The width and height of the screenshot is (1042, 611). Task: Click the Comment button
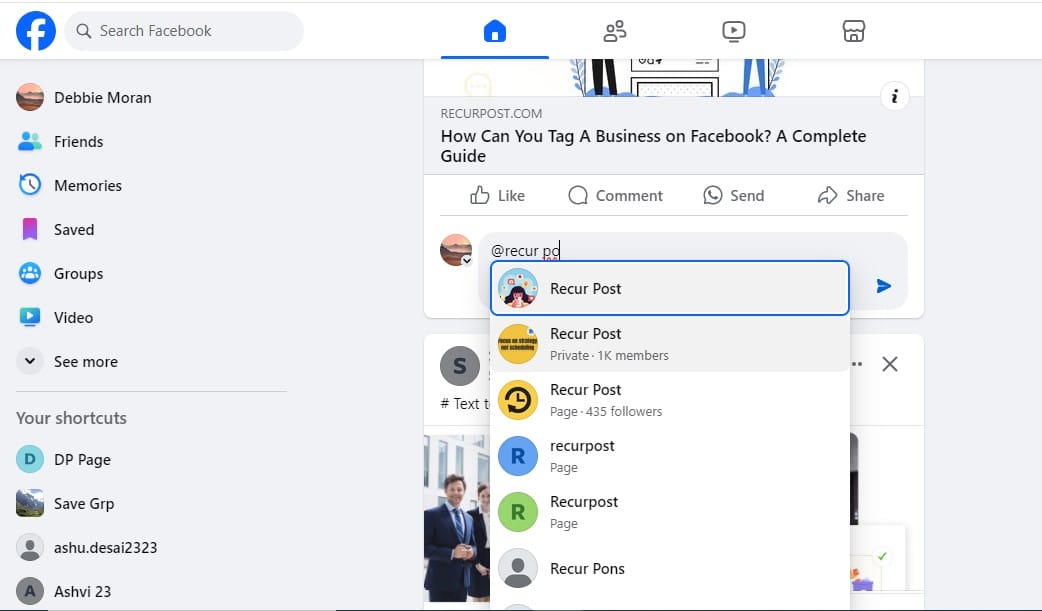pyautogui.click(x=615, y=195)
